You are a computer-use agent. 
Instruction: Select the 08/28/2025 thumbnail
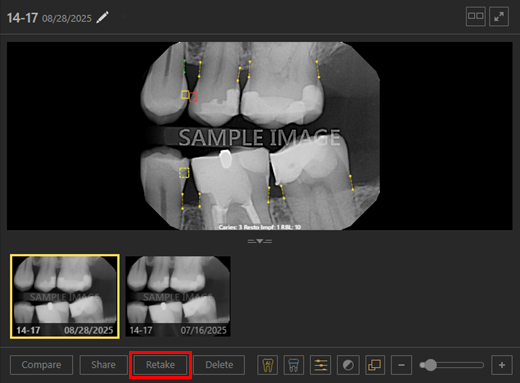tap(65, 296)
